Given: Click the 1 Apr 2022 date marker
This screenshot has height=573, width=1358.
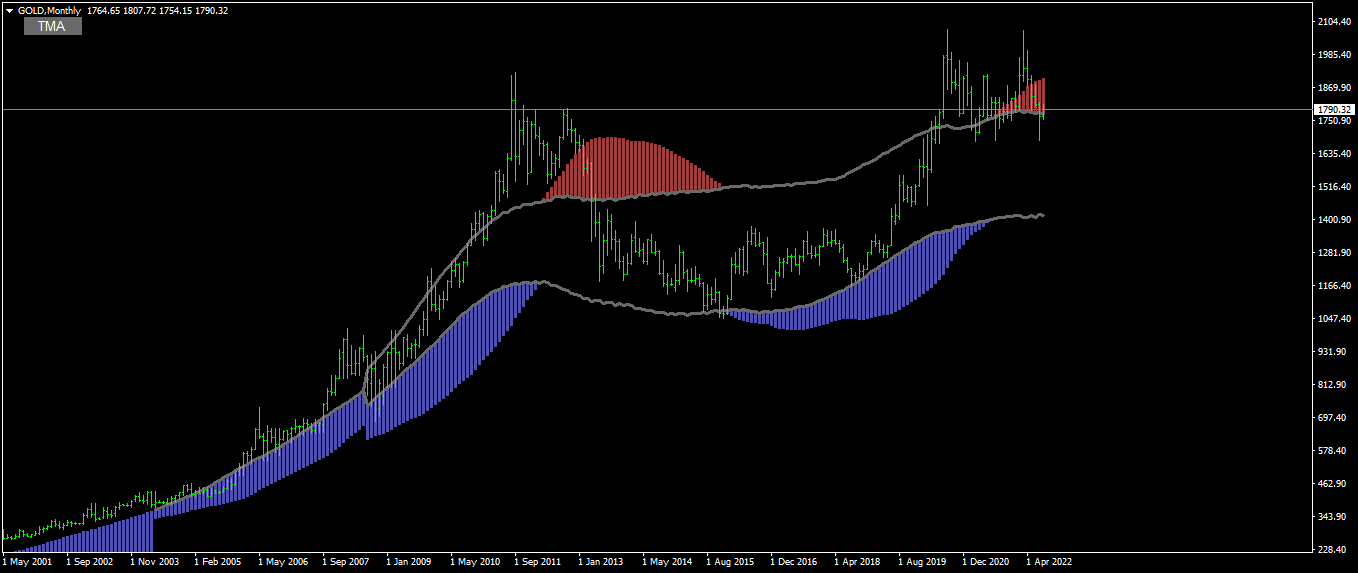Looking at the screenshot, I should [x=1049, y=562].
